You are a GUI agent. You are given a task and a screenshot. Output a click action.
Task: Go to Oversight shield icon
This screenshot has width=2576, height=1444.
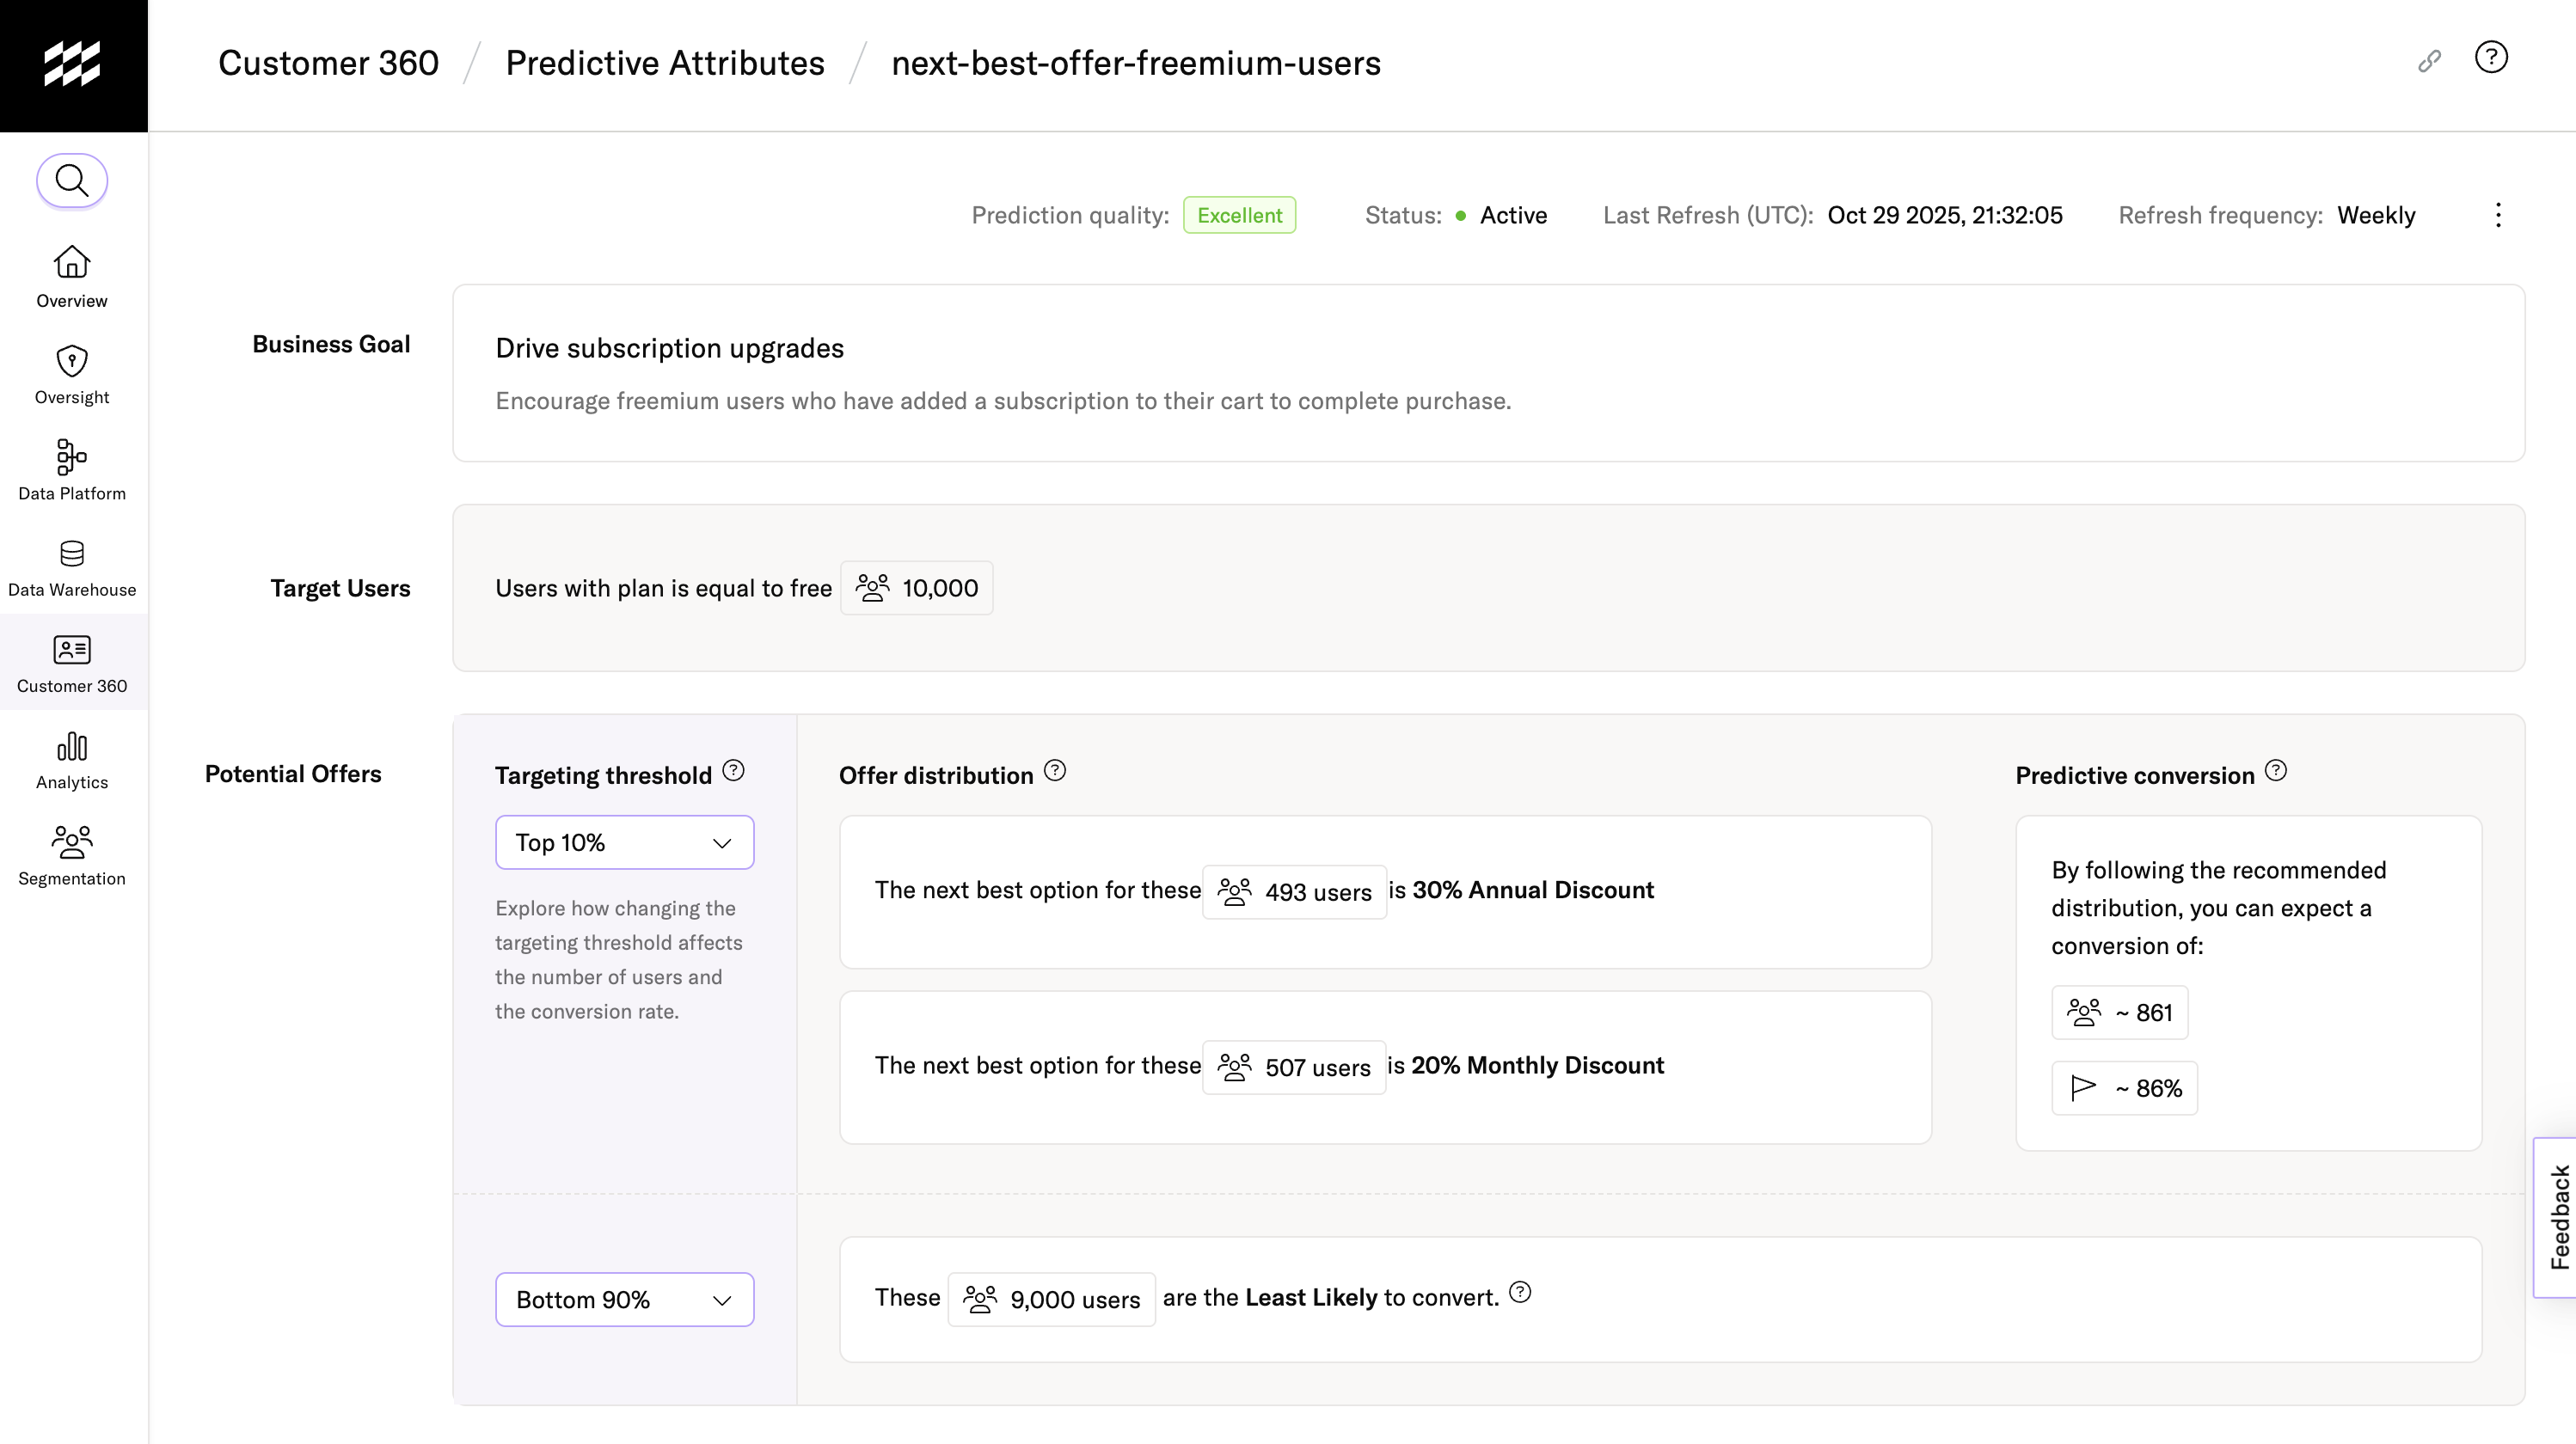coord(72,360)
